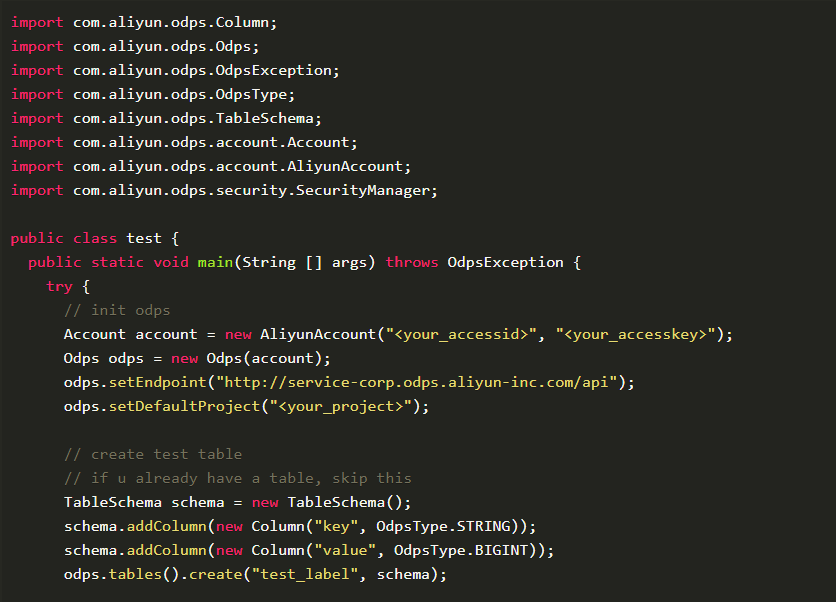Click the account.Account import line
Screen dimensions: 836x602
(184, 142)
